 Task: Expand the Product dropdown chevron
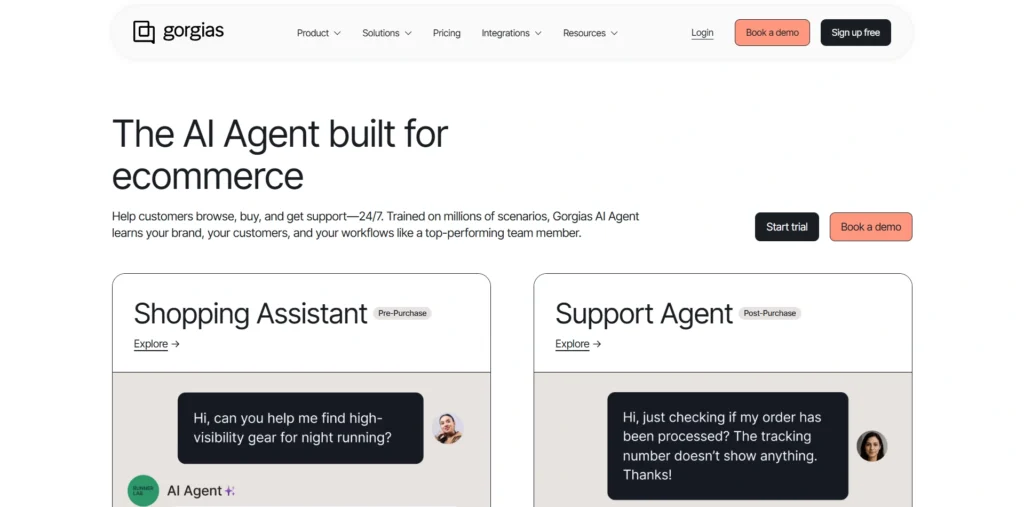337,33
